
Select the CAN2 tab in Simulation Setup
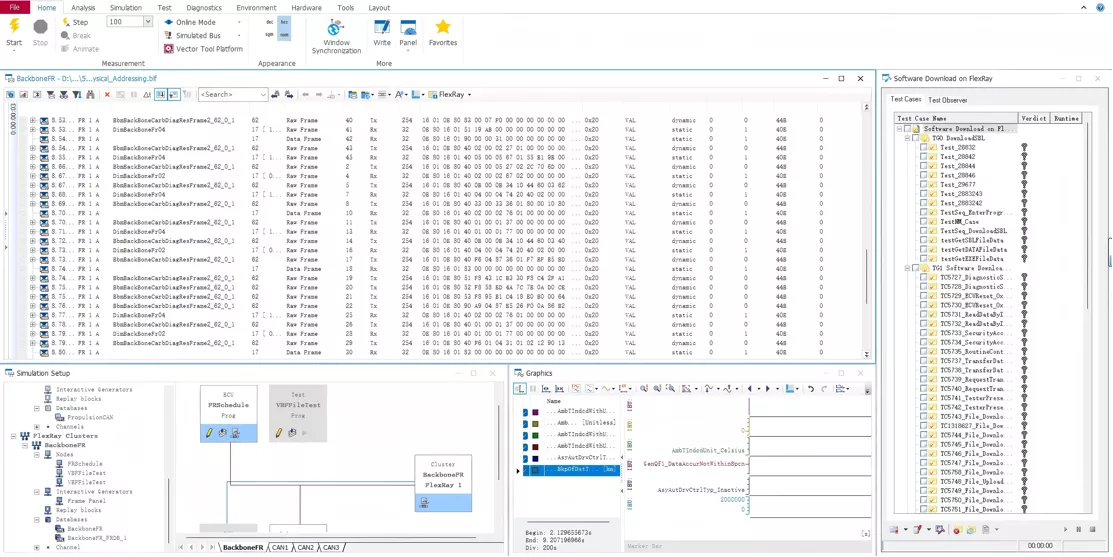pos(305,548)
